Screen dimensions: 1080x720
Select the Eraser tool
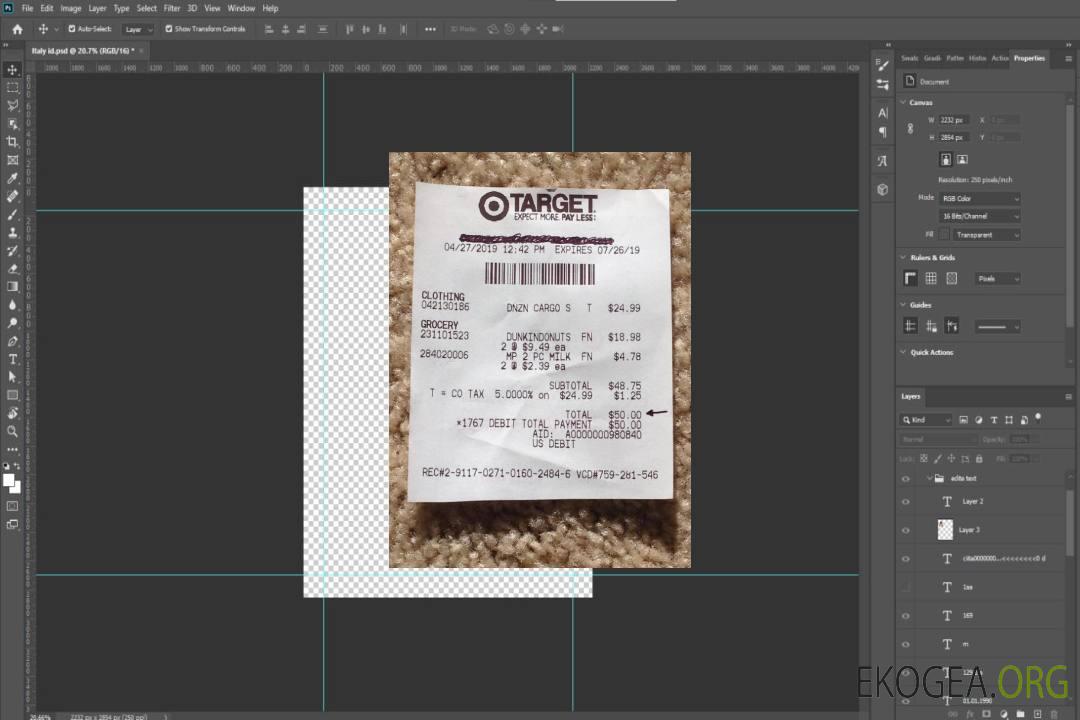pyautogui.click(x=12, y=269)
